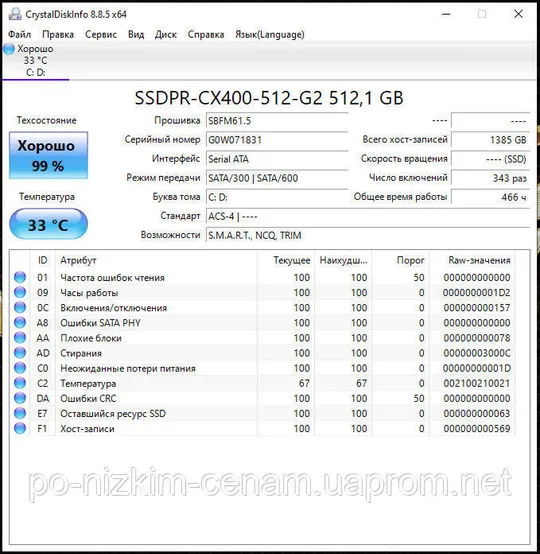Image resolution: width=540 pixels, height=554 pixels.
Task: Select the Часы работы attribute
Action: click(89, 293)
